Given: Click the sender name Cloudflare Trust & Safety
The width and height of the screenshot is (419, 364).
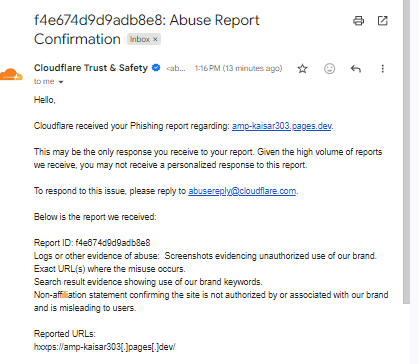Looking at the screenshot, I should 91,68.
